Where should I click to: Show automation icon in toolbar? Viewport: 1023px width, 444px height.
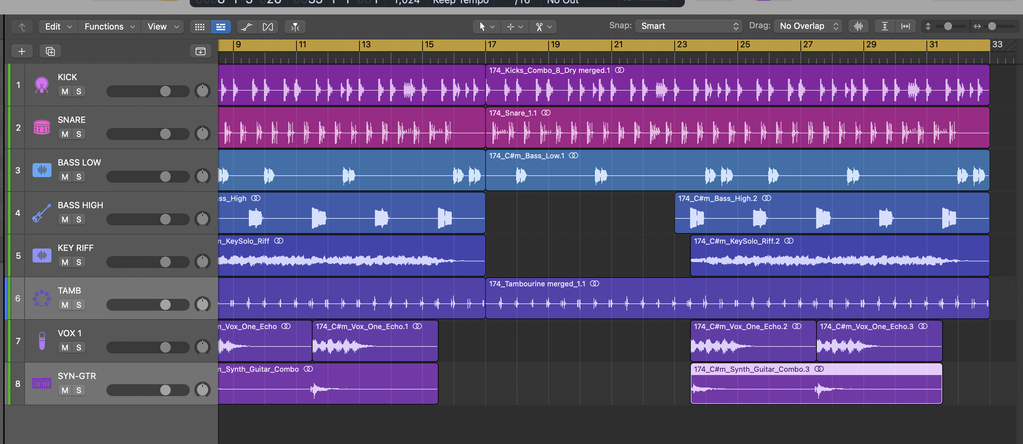point(246,27)
